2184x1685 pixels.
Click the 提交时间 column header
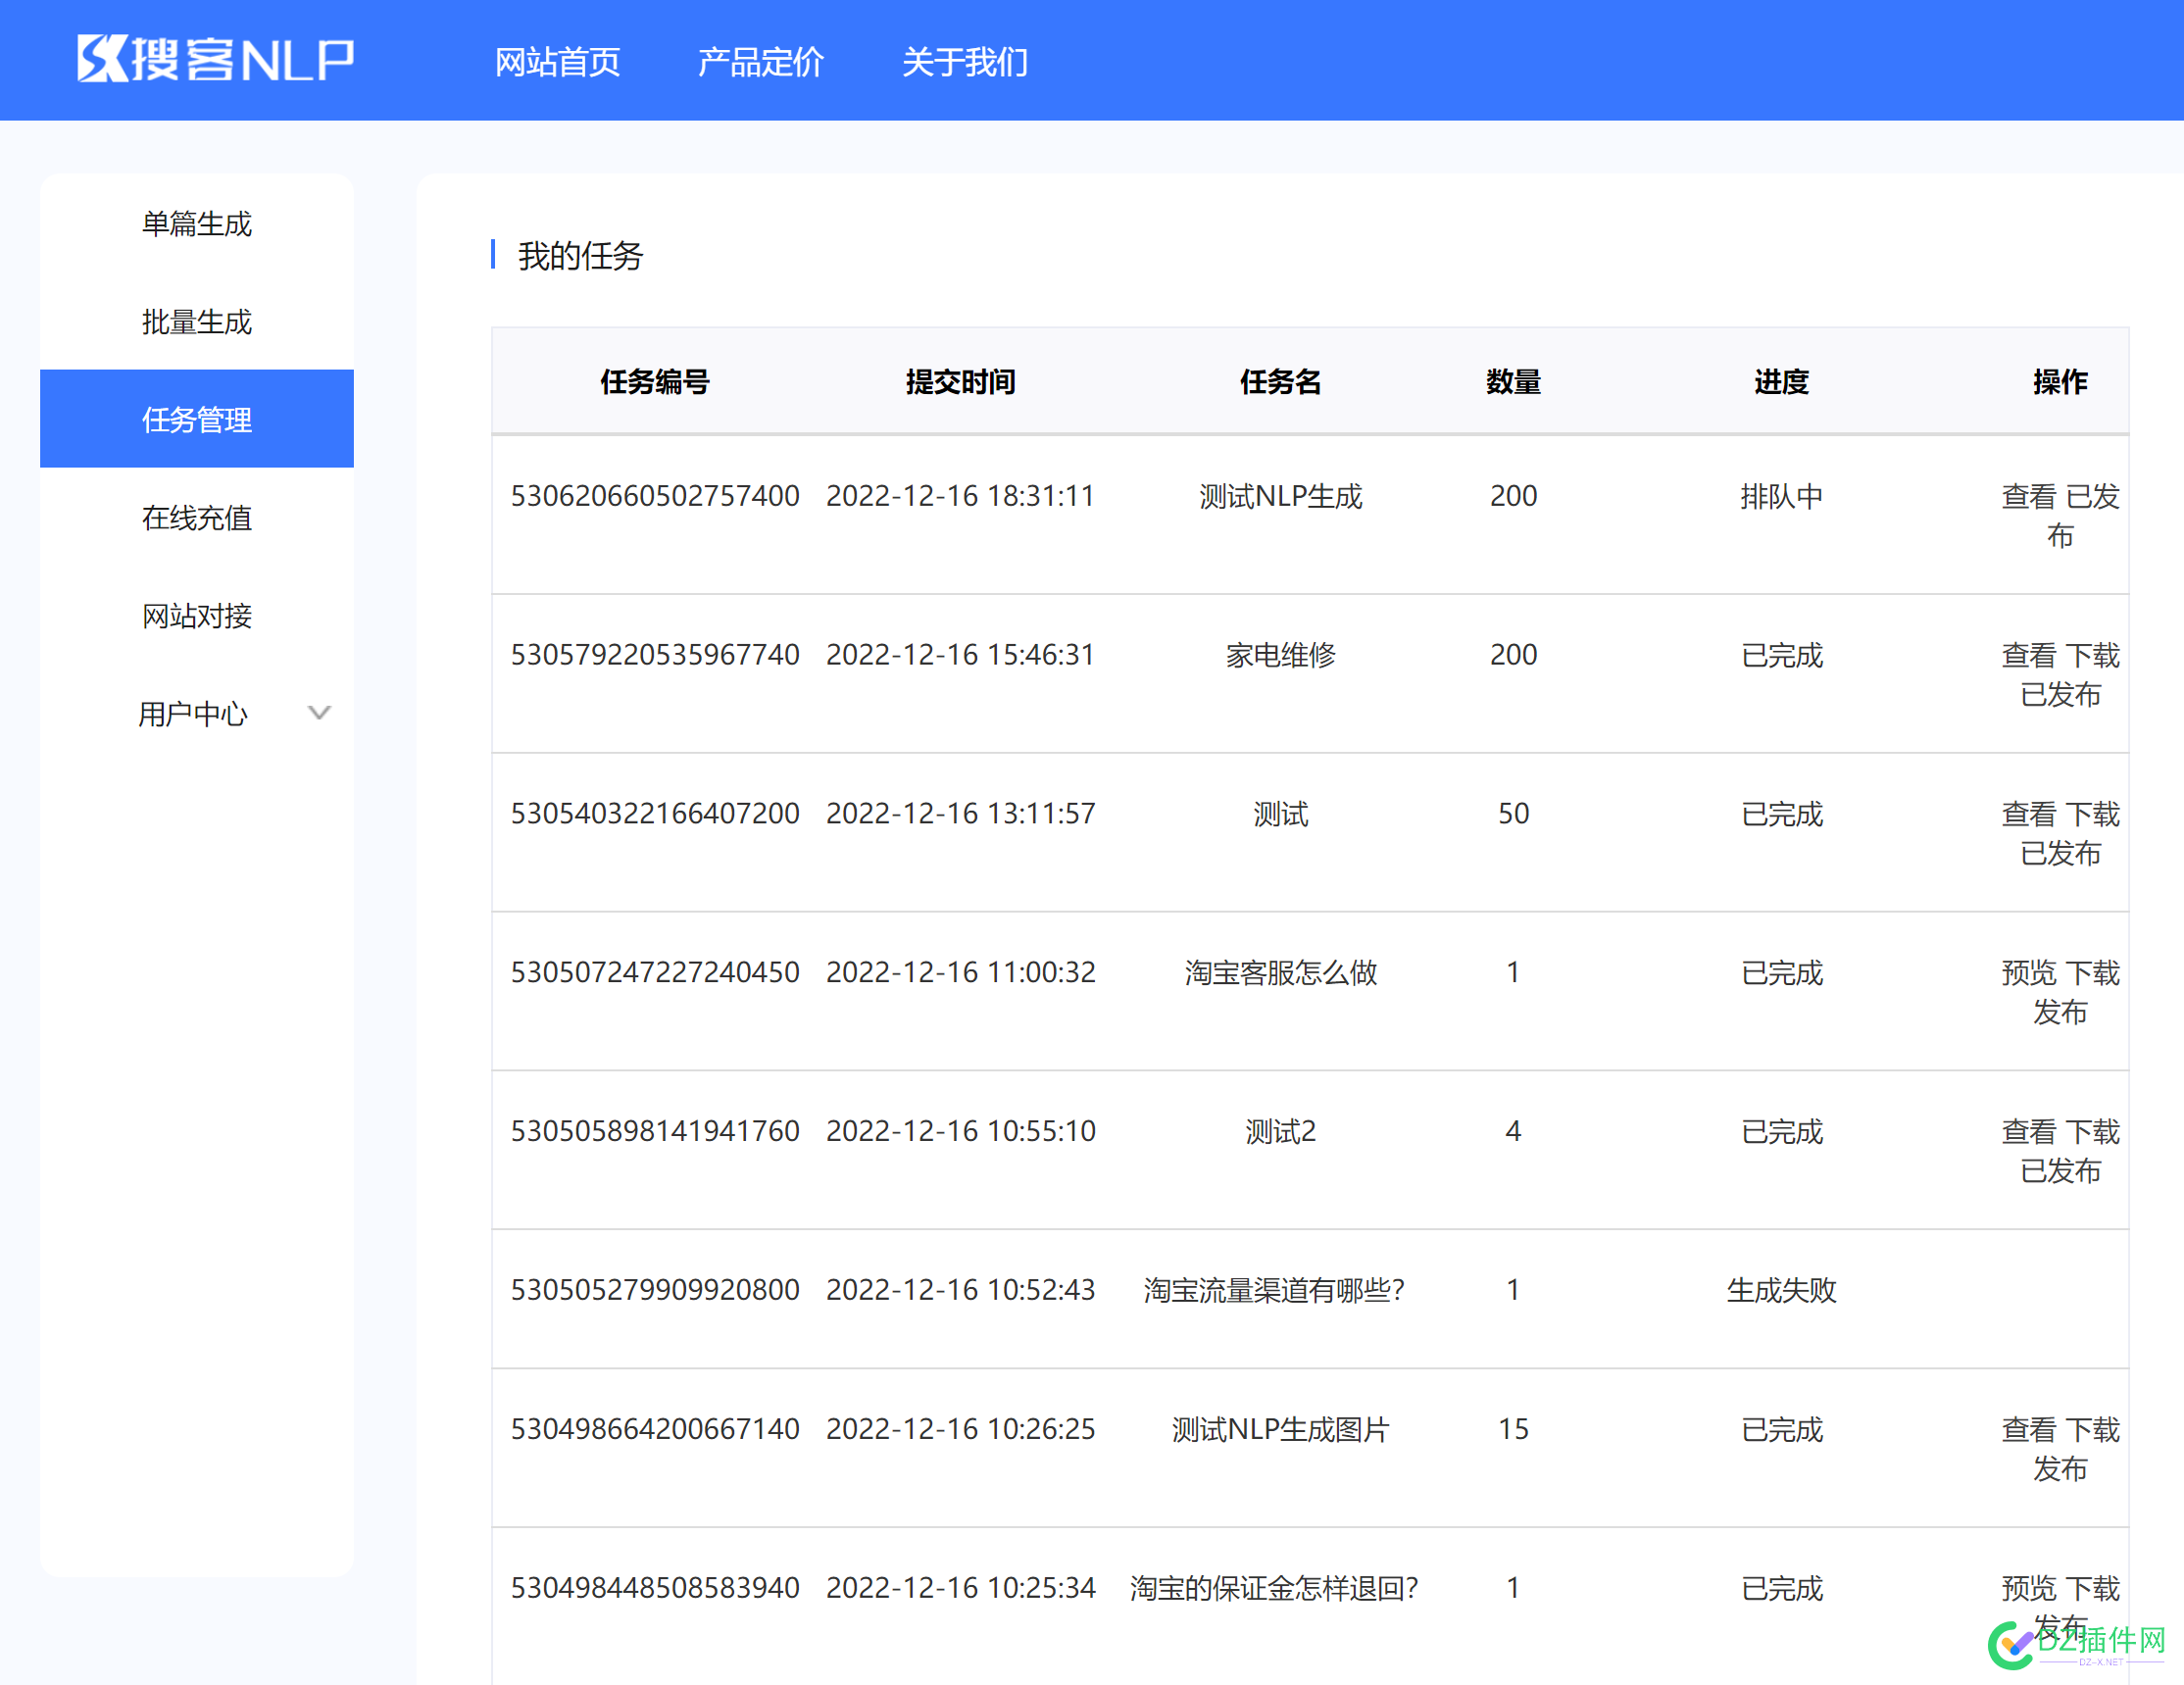tap(960, 381)
